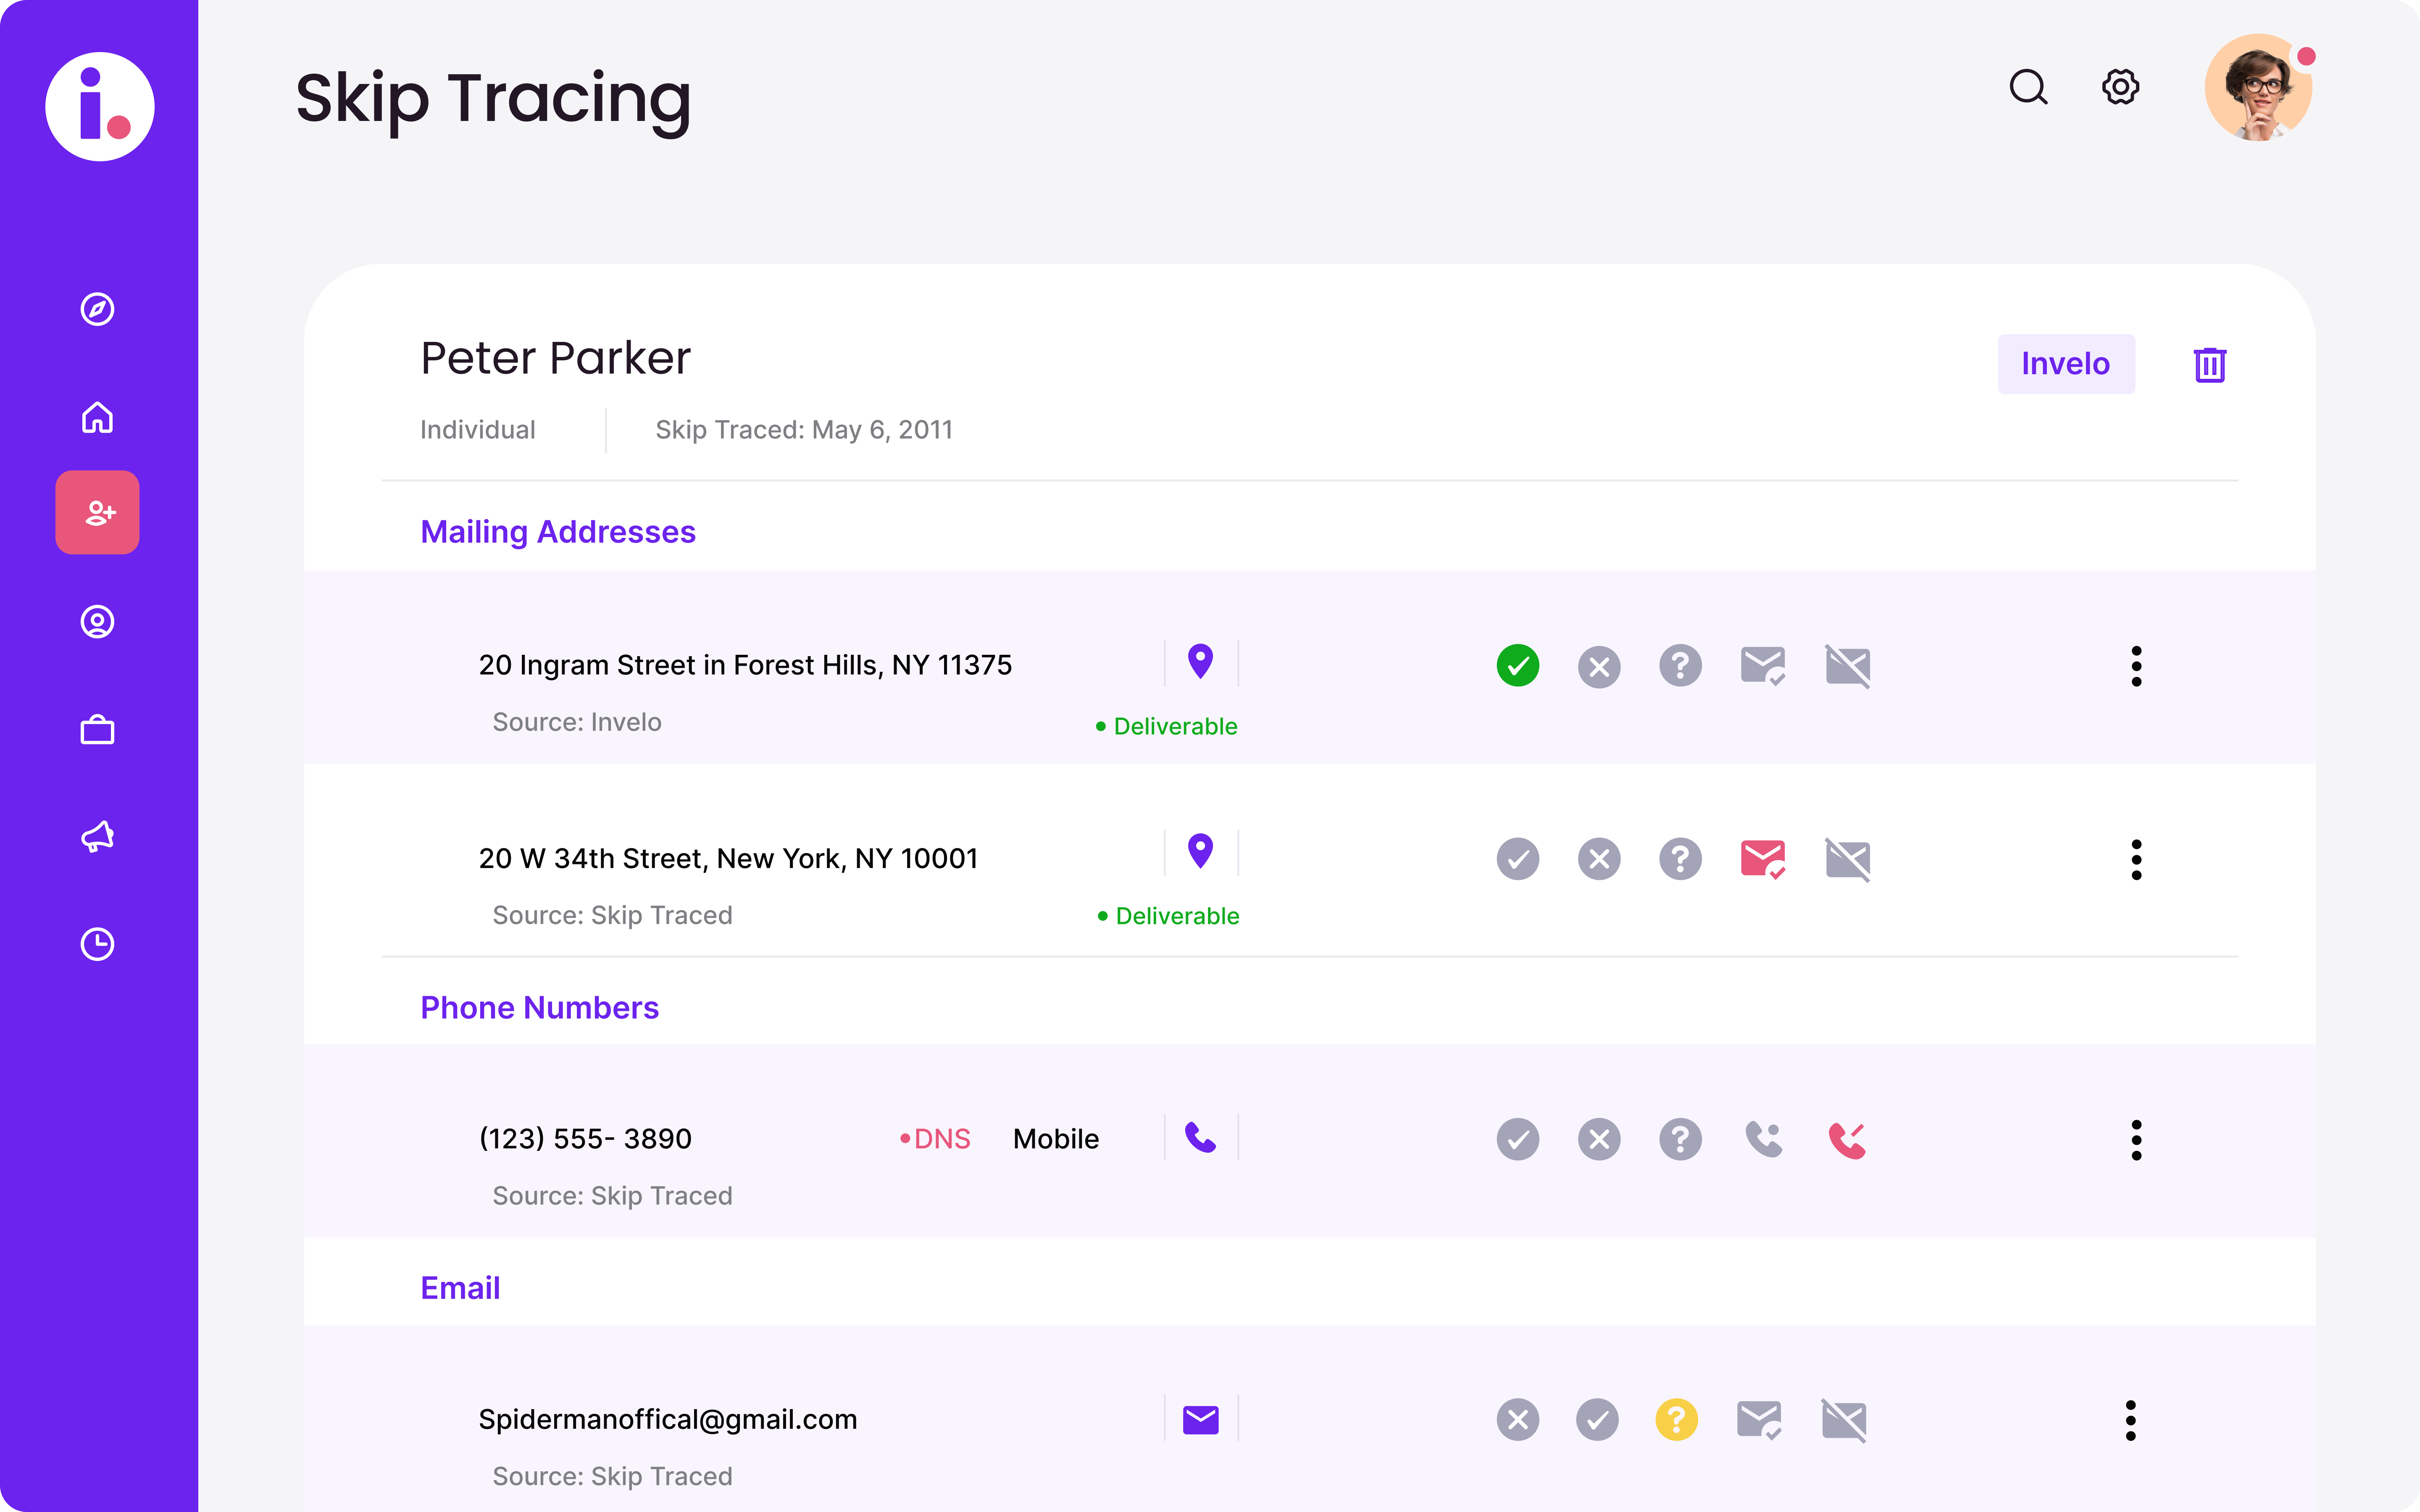The image size is (2420, 1512).
Task: Open user avatar profile picture
Action: (2258, 88)
